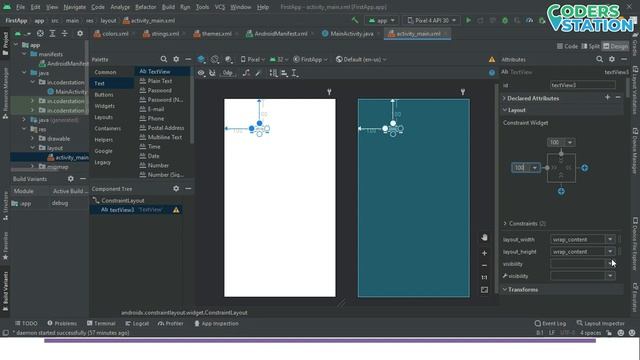Click the green Run app play button
The width and height of the screenshot is (640, 360).
tap(469, 20)
